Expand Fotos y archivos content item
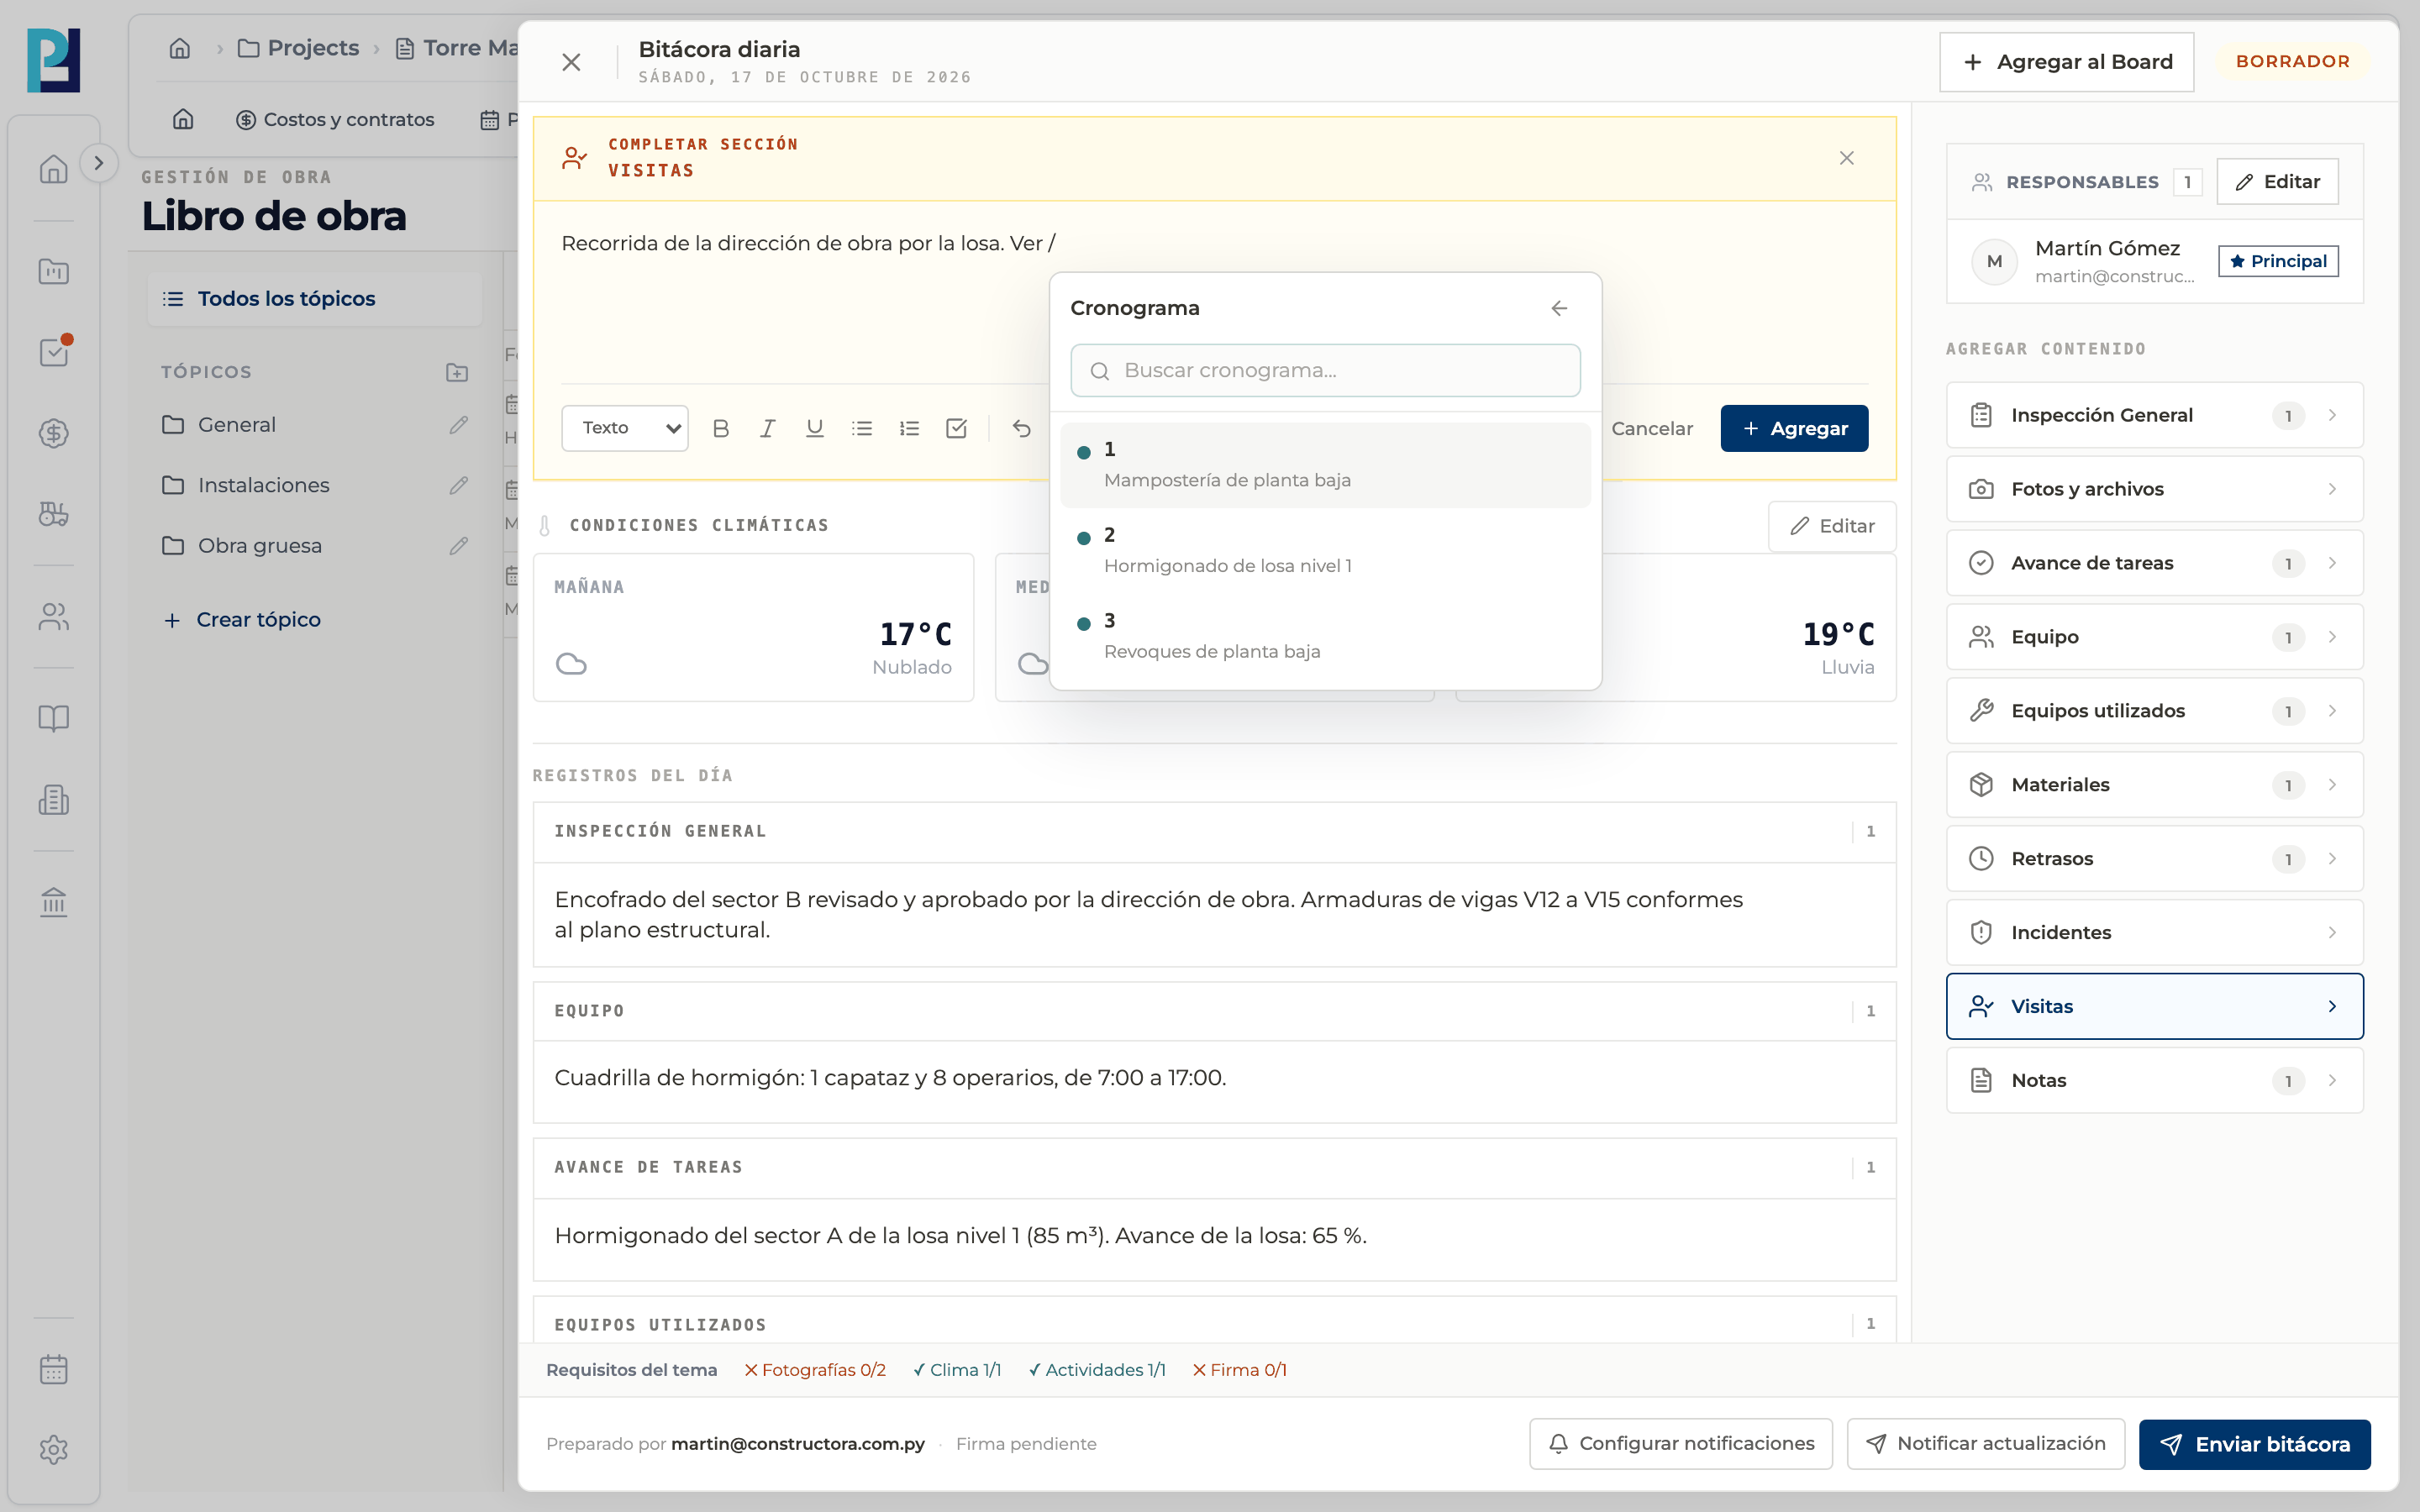The height and width of the screenshot is (1512, 2420). (2154, 489)
